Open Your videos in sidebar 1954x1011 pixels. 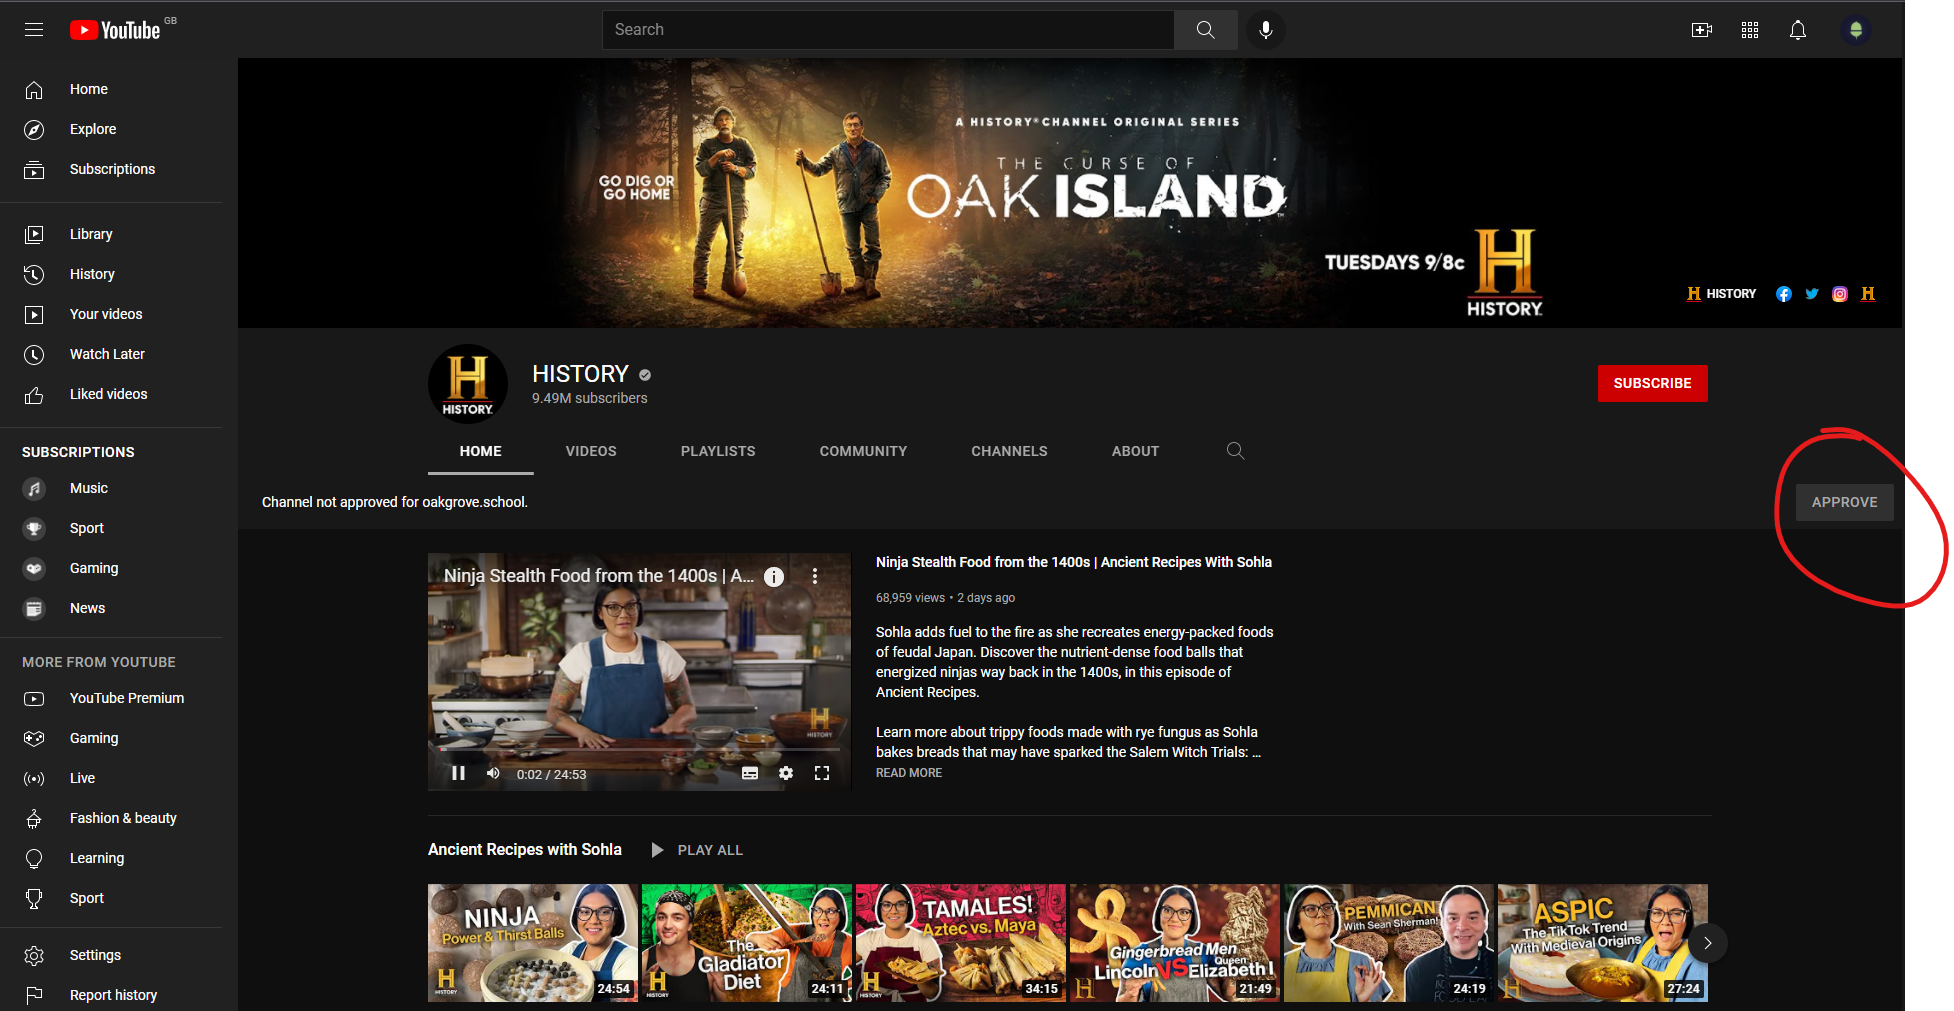tap(111, 314)
